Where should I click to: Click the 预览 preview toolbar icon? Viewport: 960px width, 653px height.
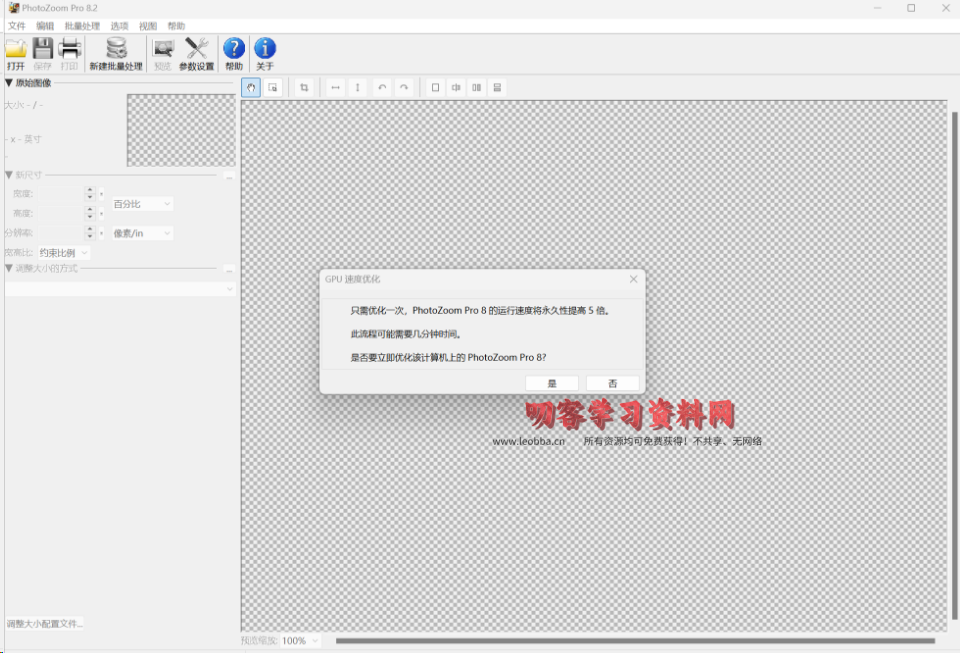163,53
